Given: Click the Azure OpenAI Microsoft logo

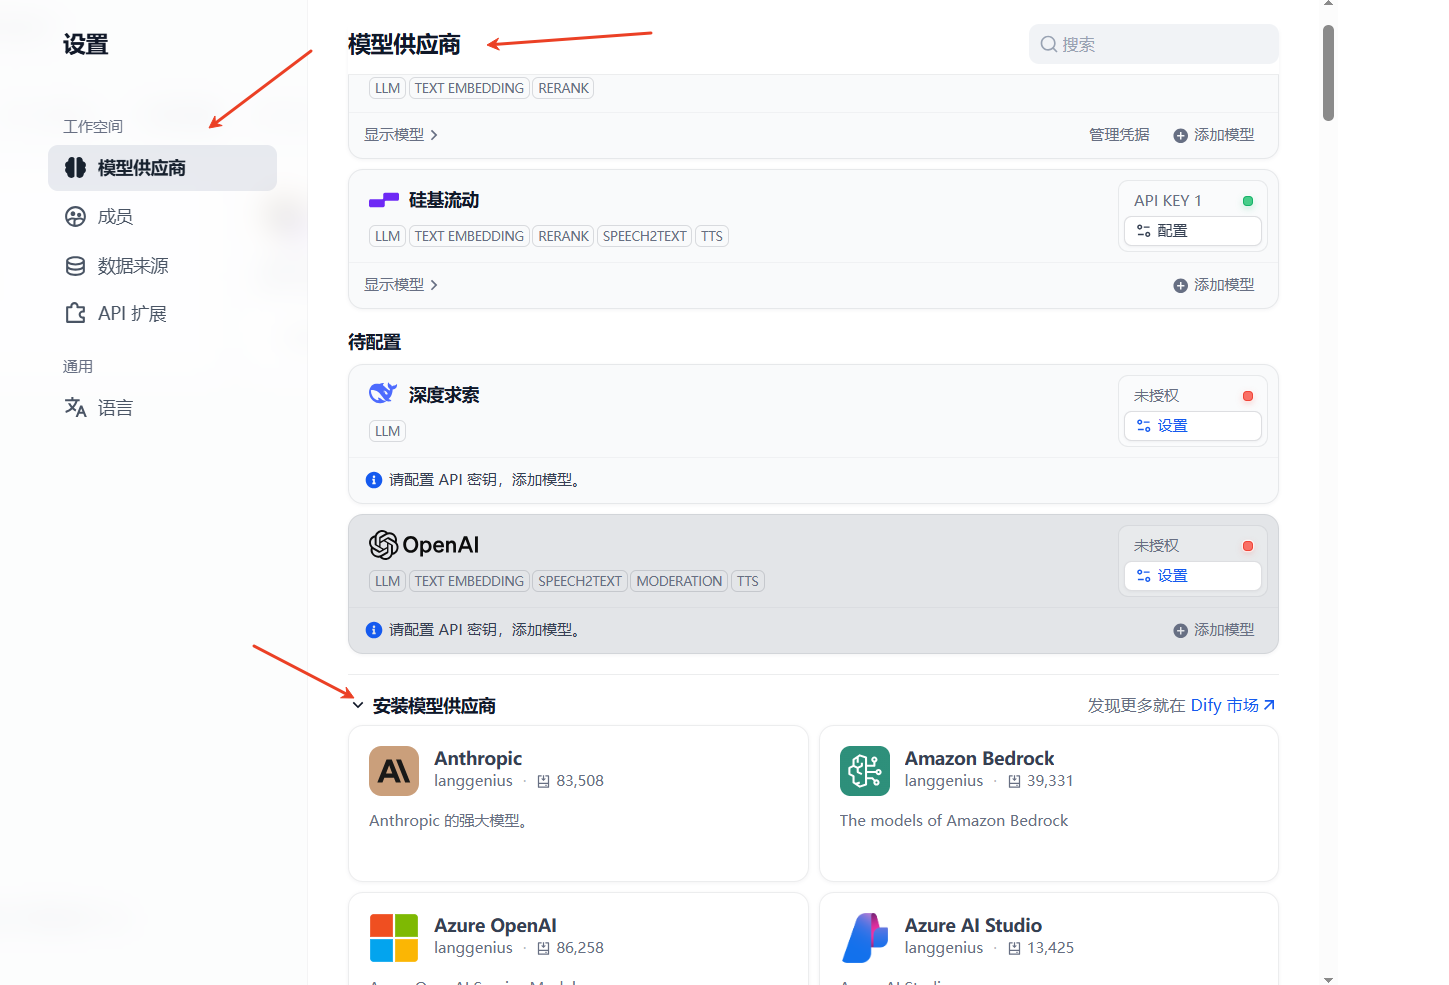Looking at the screenshot, I should (x=393, y=938).
